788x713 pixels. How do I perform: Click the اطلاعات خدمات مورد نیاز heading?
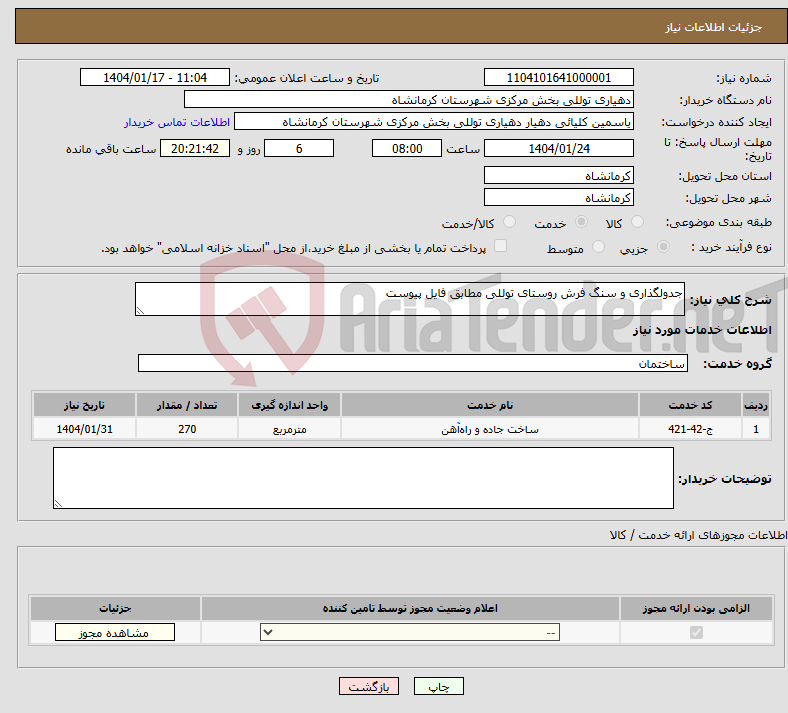tap(702, 330)
